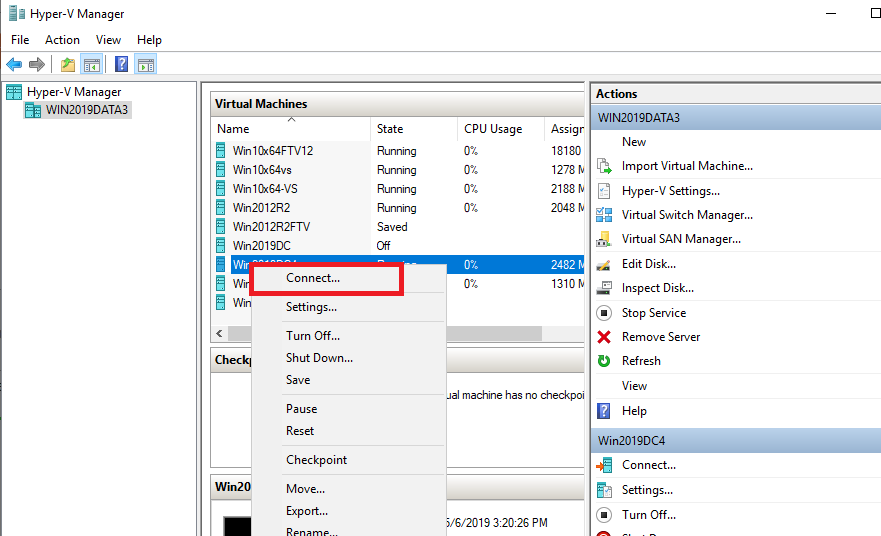Select the Win2012R2FTV row name

coord(271,227)
